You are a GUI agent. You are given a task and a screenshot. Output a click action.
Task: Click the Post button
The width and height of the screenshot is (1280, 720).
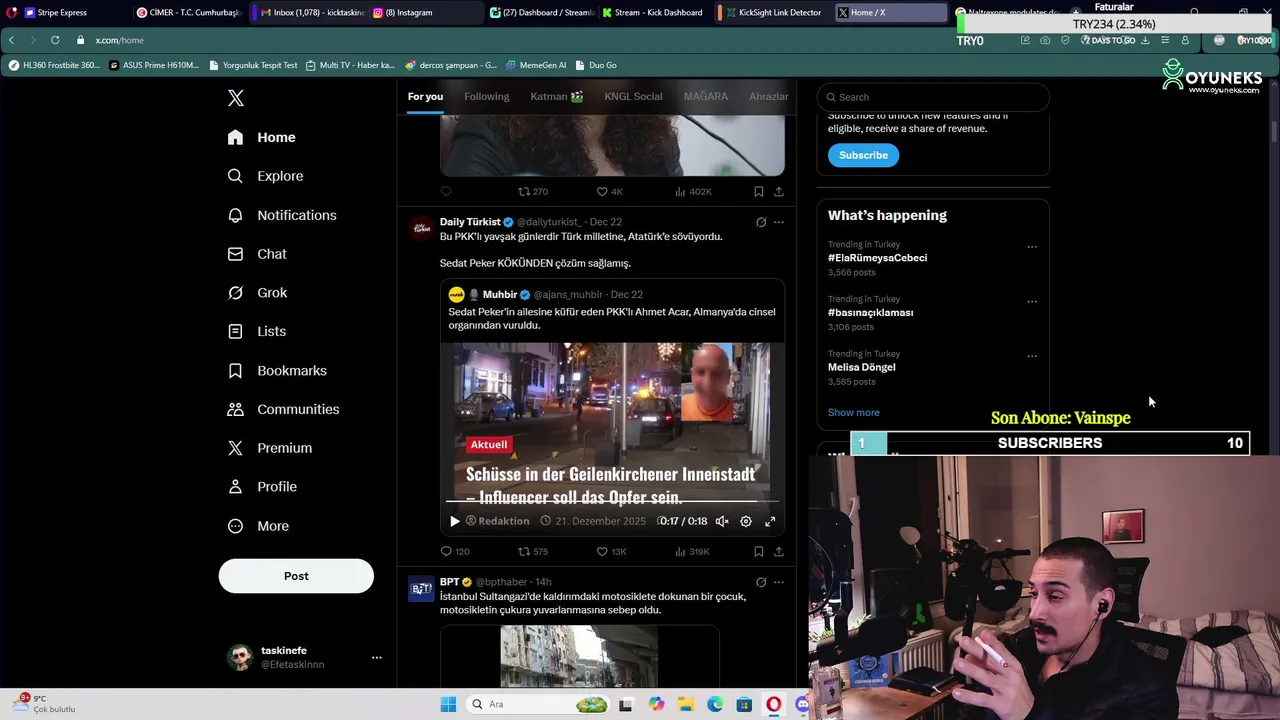[x=296, y=576]
